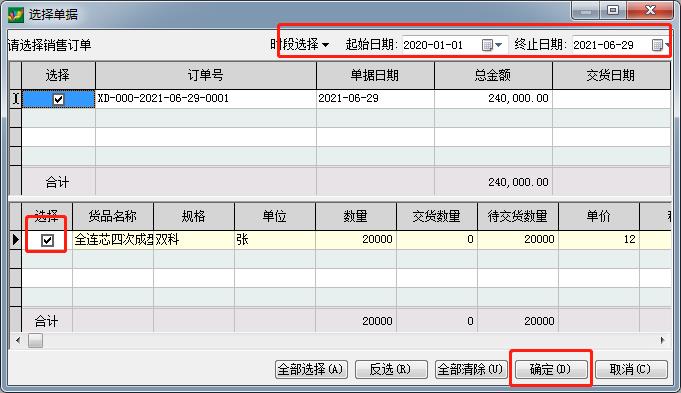Image resolution: width=681 pixels, height=393 pixels.
Task: Toggle checkbox for the 全连芯四次成型 item row
Action: (x=47, y=240)
